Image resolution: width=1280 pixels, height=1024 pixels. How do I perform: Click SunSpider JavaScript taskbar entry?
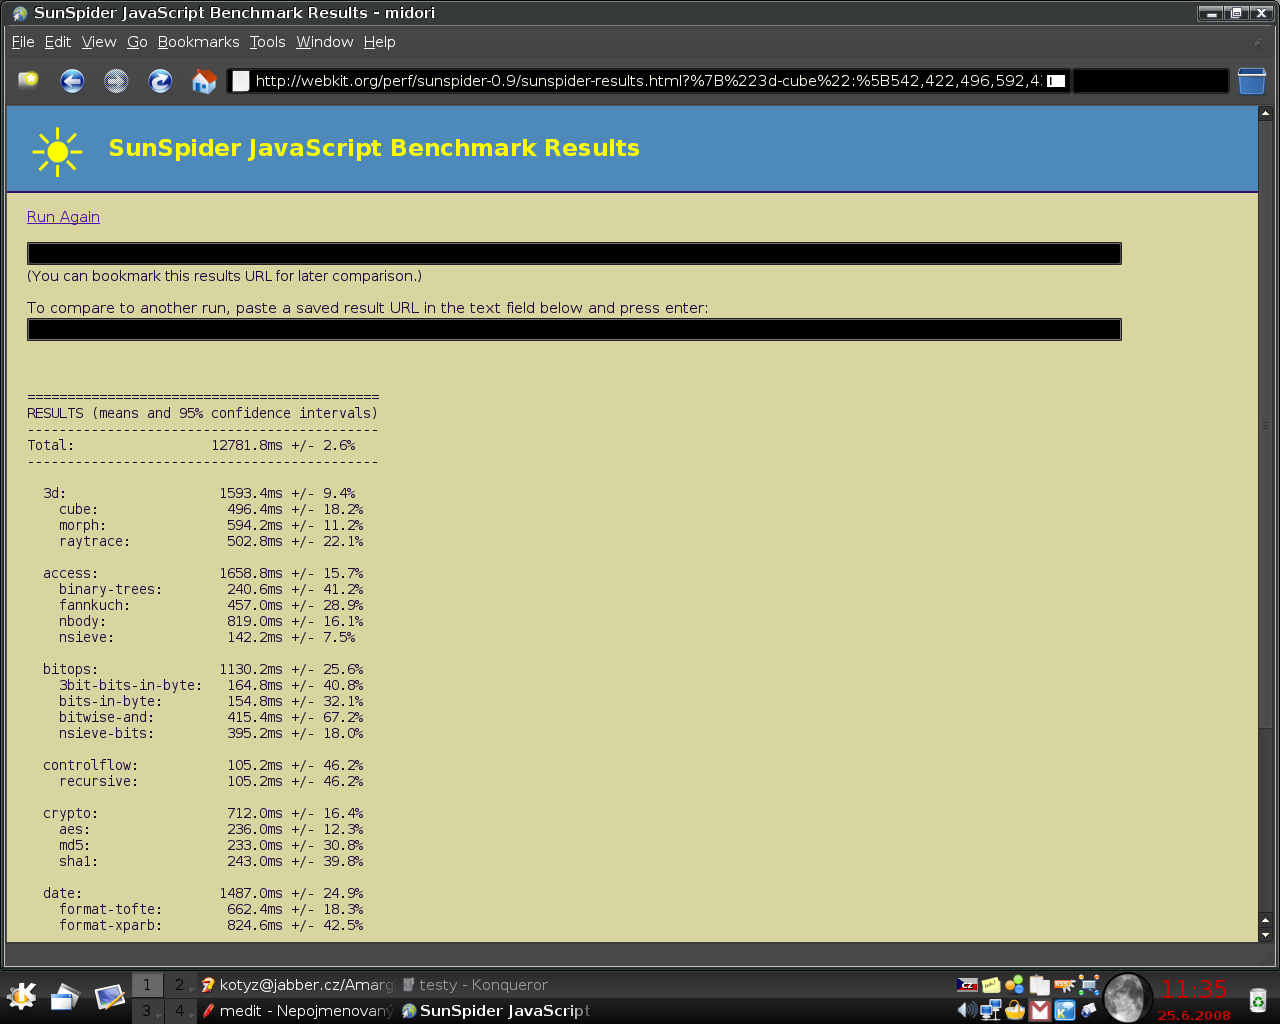[497, 1011]
